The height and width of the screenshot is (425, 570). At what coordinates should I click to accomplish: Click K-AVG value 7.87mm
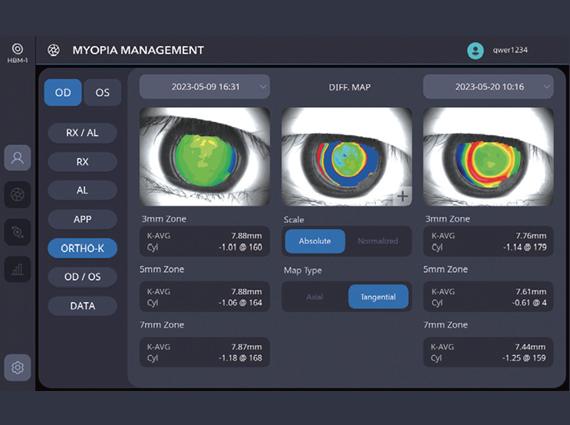(246, 347)
